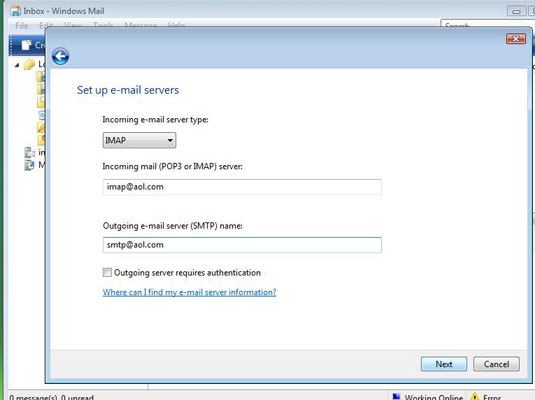
Task: Open 'Where can I find my e-mail server information?' link
Action: coord(189,292)
